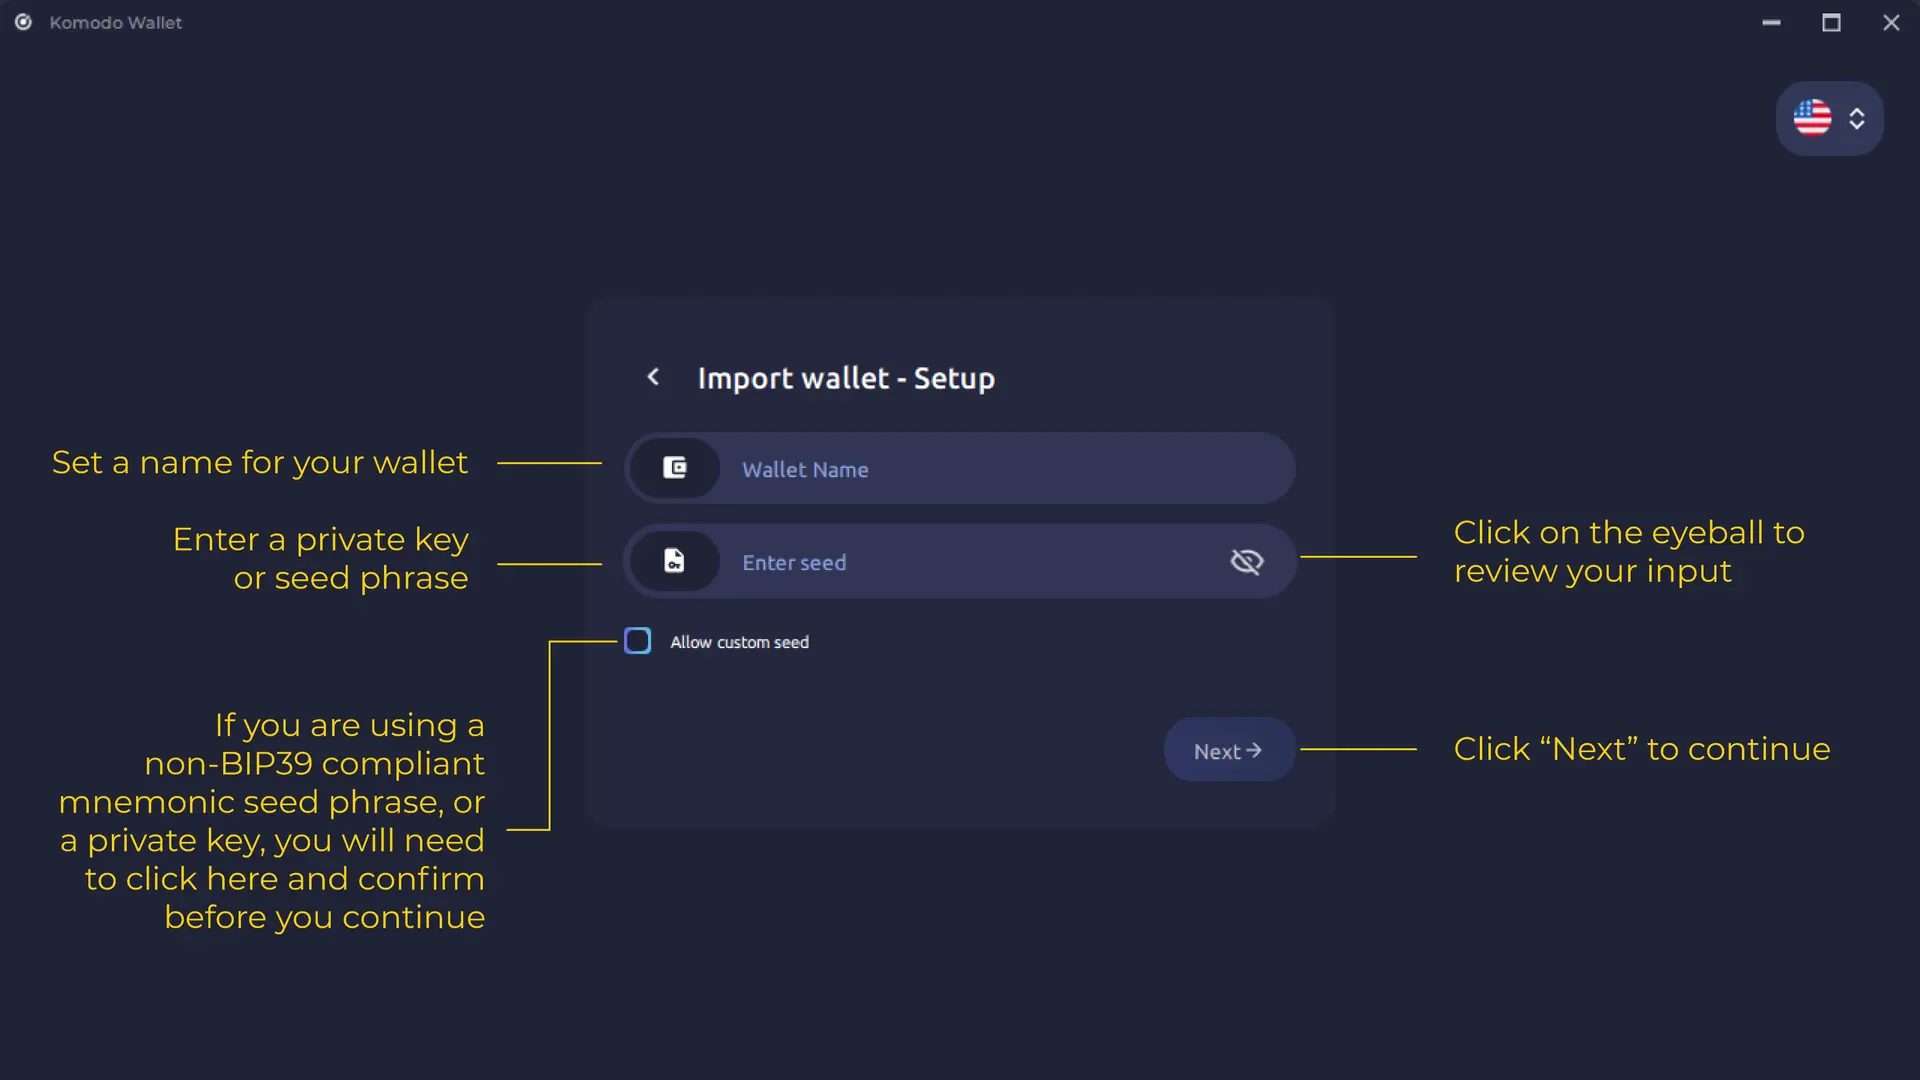The height and width of the screenshot is (1080, 1920).
Task: Click the flag icon in the top-right corner
Action: 1813,118
